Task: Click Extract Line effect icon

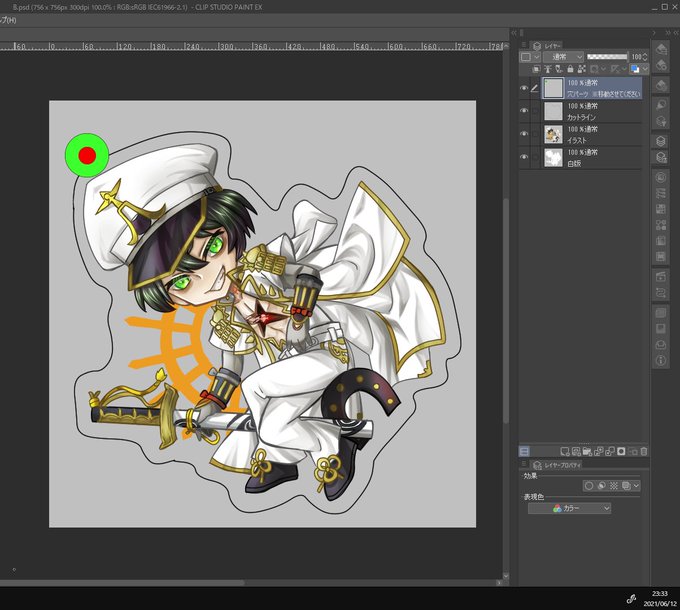Action: point(601,486)
